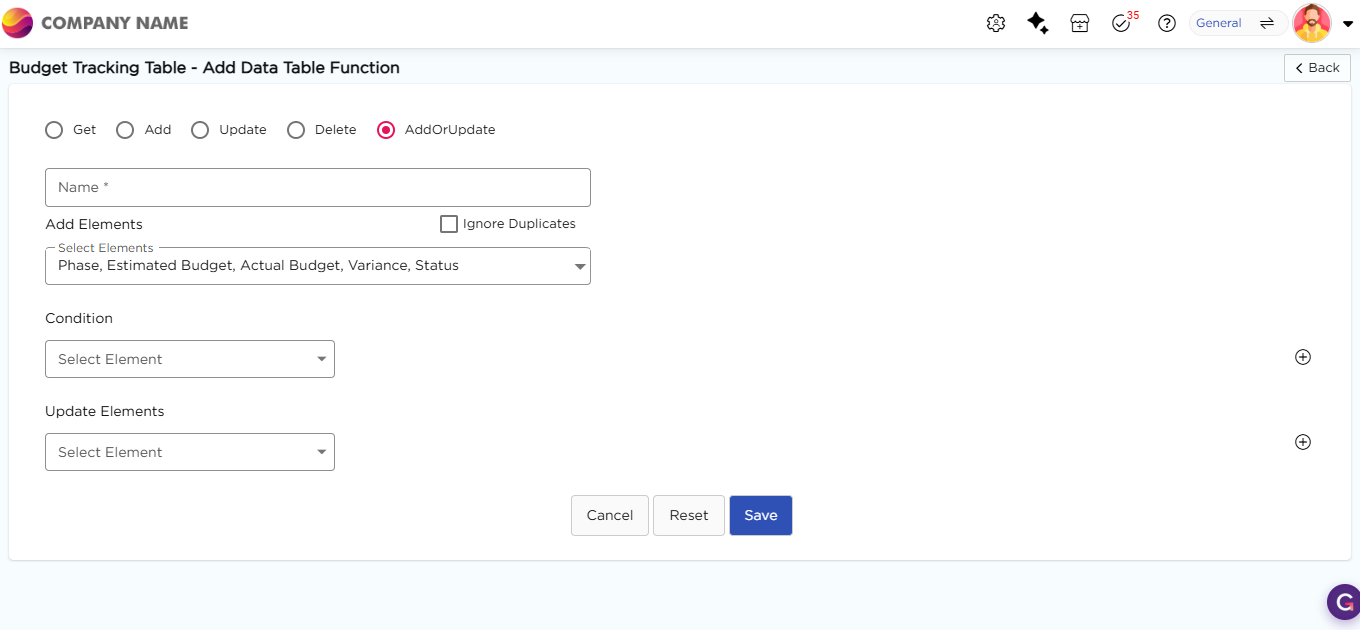Open the settings gear icon

click(x=995, y=23)
